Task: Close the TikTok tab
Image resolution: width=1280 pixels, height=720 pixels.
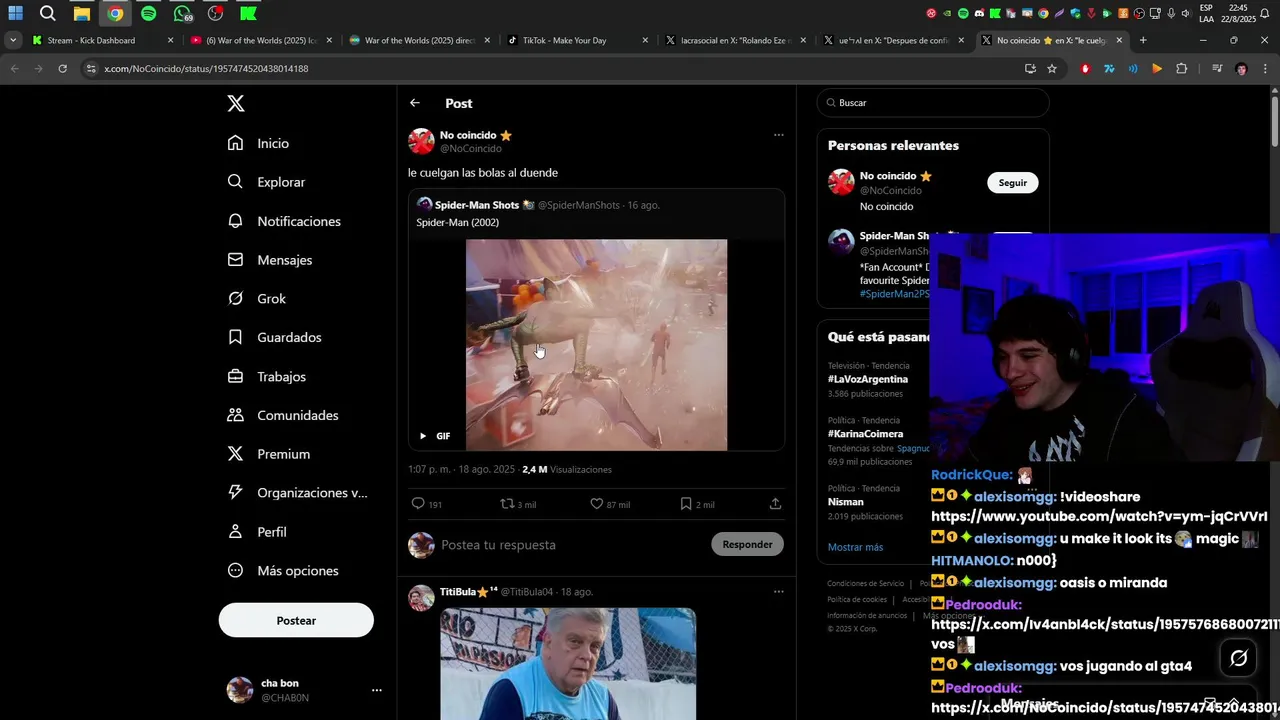Action: (x=645, y=40)
